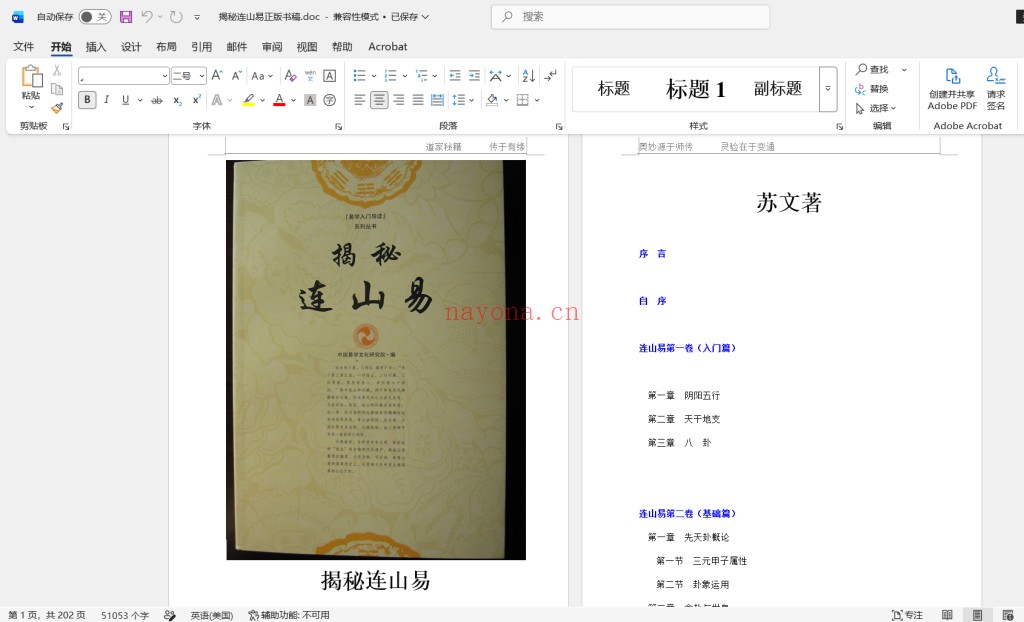
Task: Click Create and Share Adobe PDF
Action: tap(952, 89)
